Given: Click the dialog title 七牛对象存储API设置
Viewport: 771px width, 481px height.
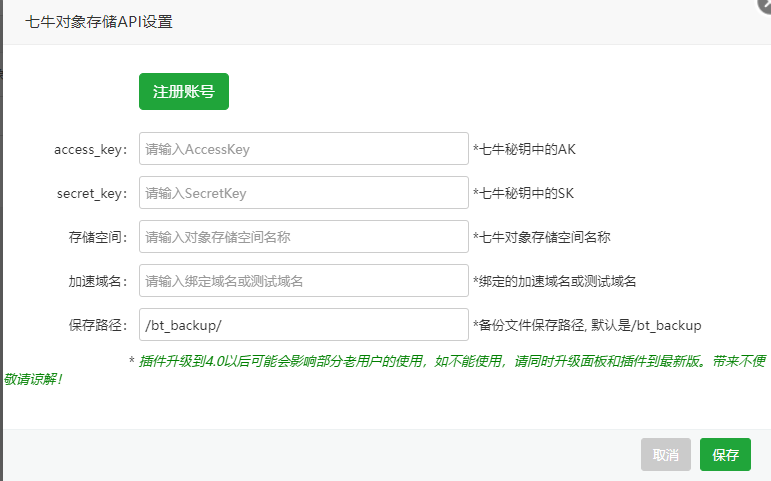Looking at the screenshot, I should click(x=99, y=22).
